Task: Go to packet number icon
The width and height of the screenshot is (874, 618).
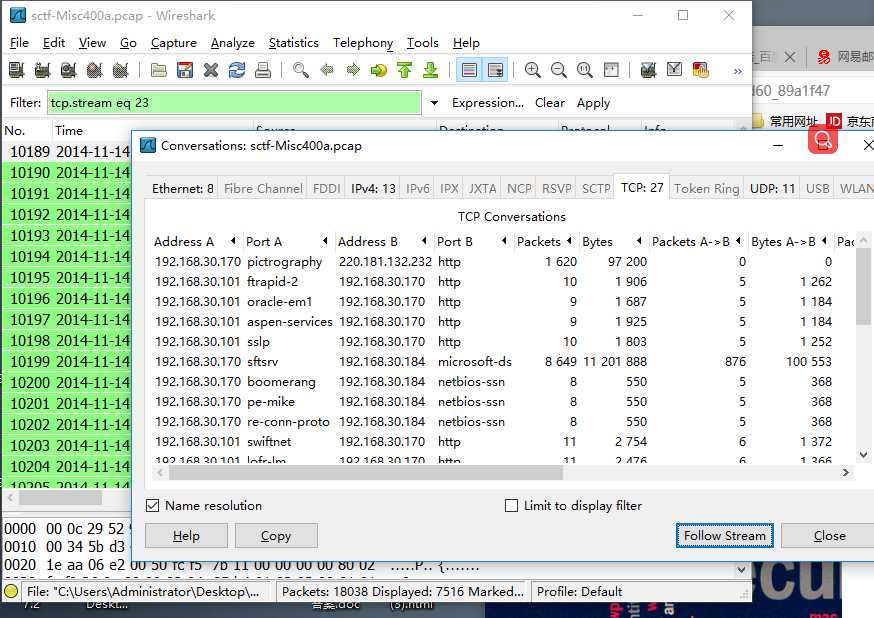Action: pos(379,70)
